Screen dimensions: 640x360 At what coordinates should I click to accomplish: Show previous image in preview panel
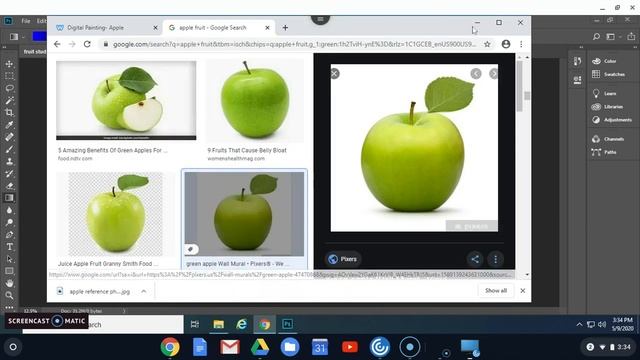tap(476, 73)
